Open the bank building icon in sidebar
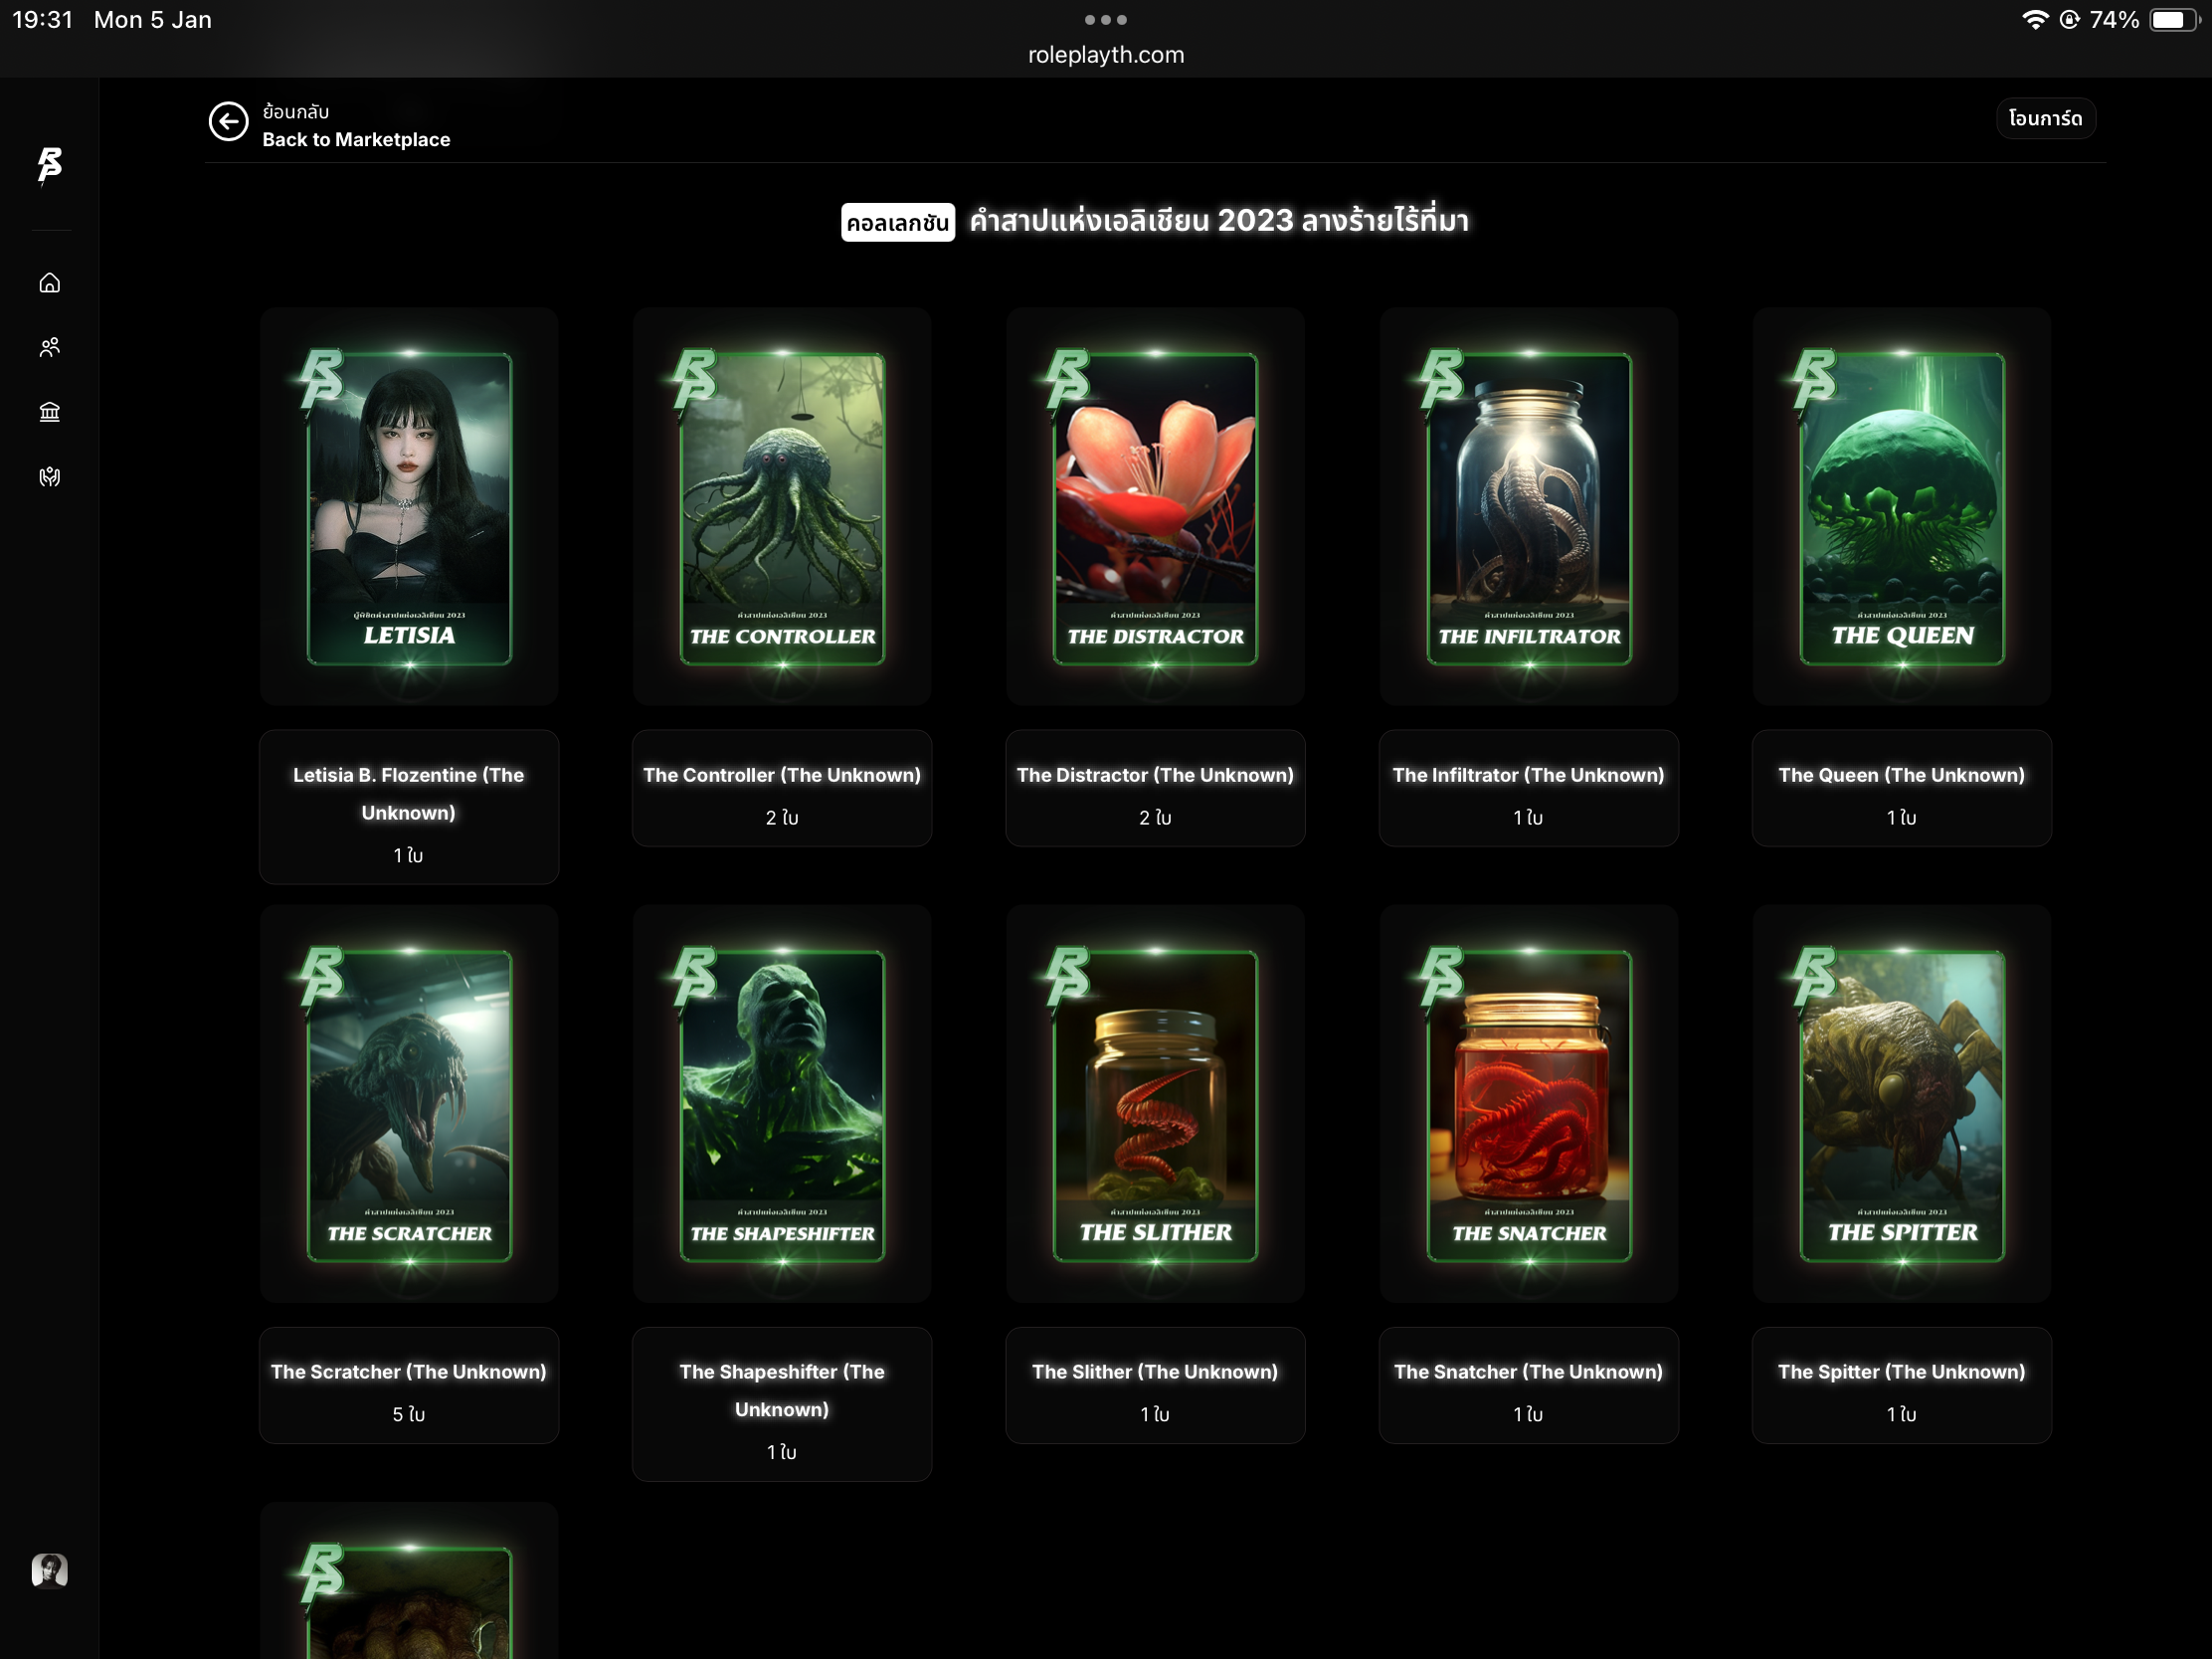2212x1659 pixels. [x=49, y=412]
